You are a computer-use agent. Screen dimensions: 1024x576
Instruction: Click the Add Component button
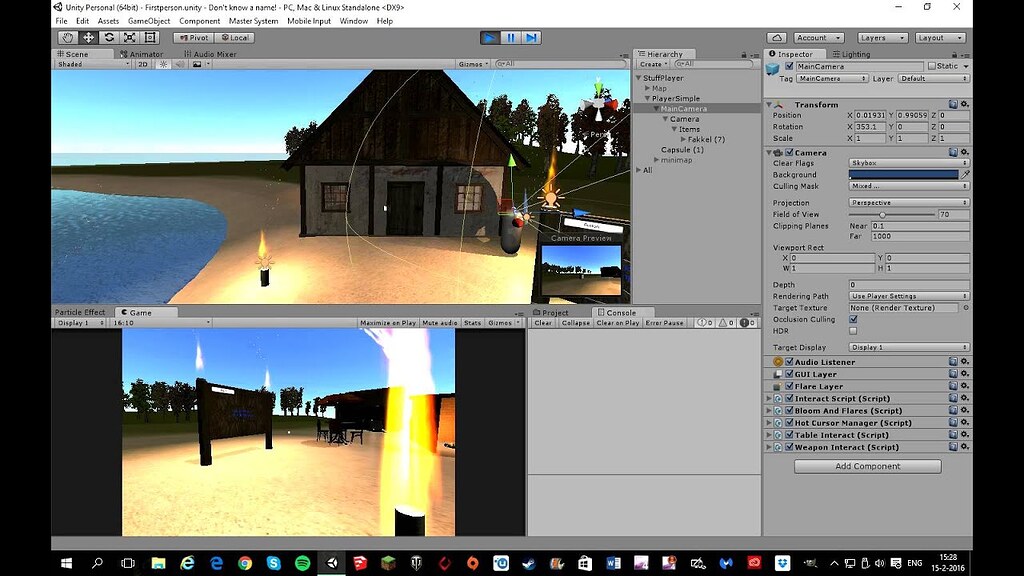866,466
